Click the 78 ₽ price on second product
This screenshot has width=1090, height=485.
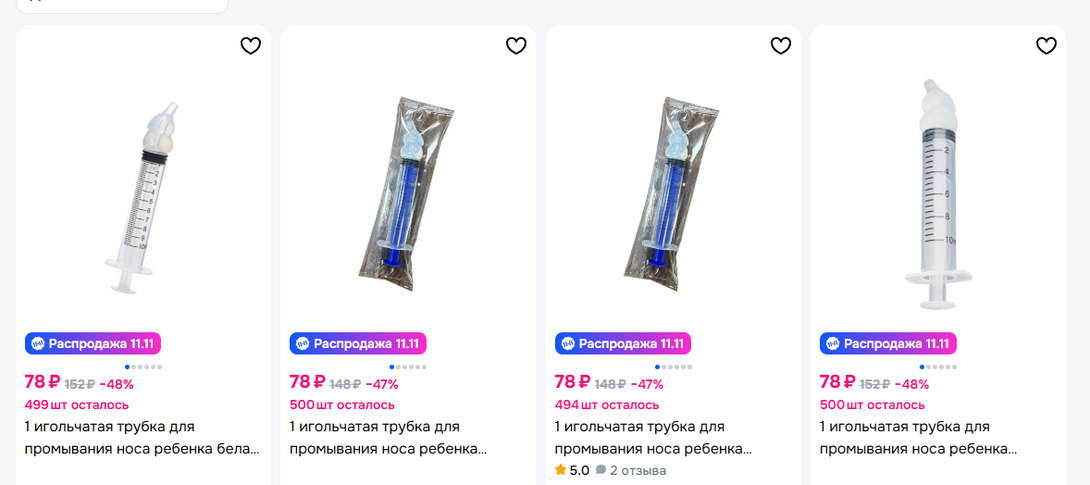307,382
